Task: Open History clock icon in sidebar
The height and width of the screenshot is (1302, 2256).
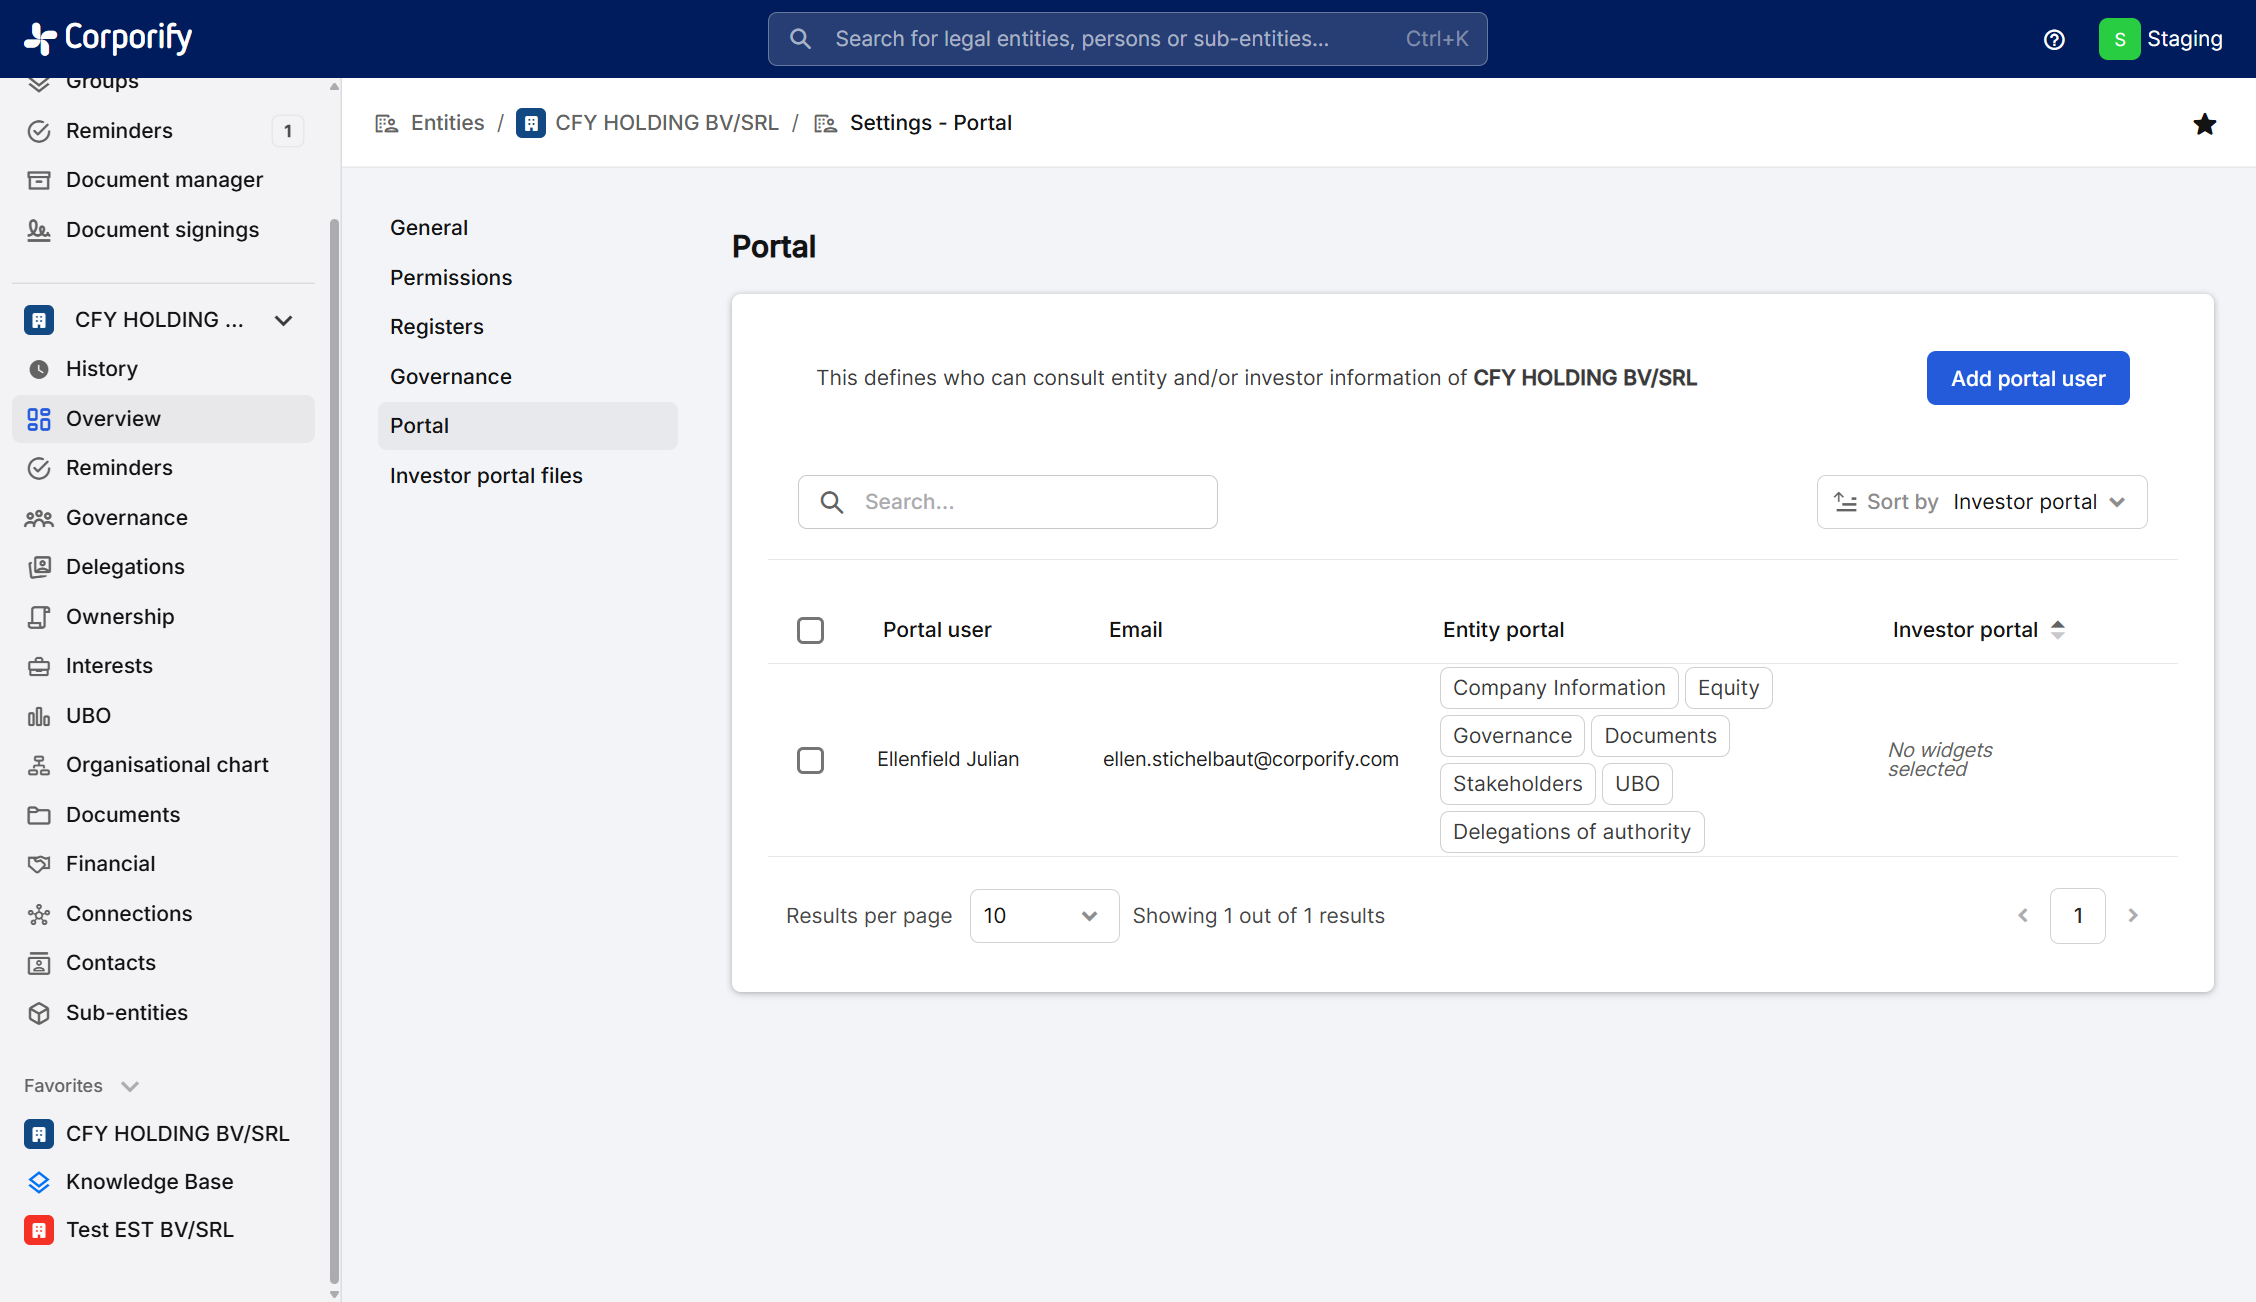Action: pos(39,369)
